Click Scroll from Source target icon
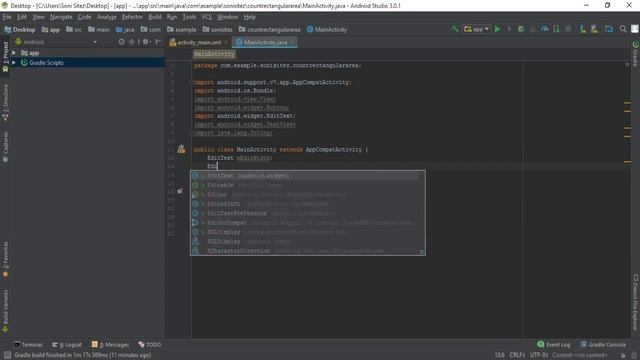Image resolution: width=640 pixels, height=360 pixels. click(x=121, y=42)
